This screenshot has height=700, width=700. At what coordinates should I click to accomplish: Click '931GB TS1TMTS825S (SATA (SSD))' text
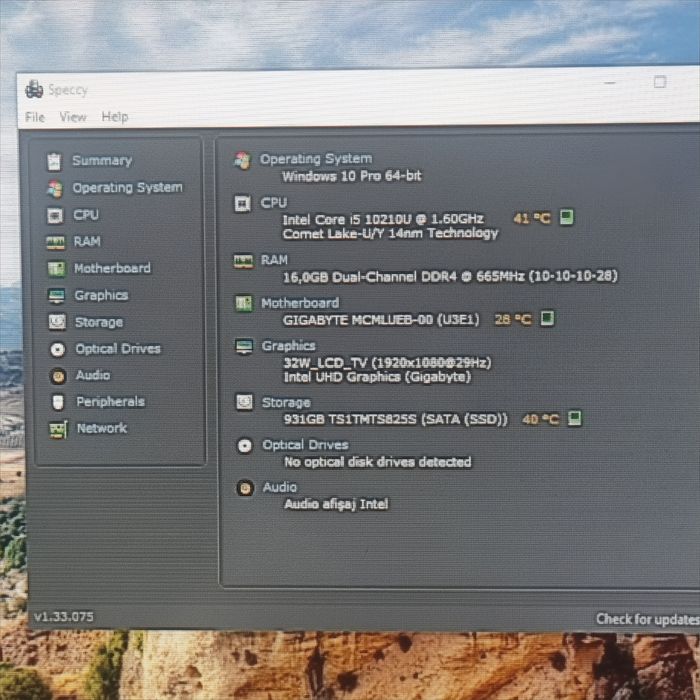[396, 419]
